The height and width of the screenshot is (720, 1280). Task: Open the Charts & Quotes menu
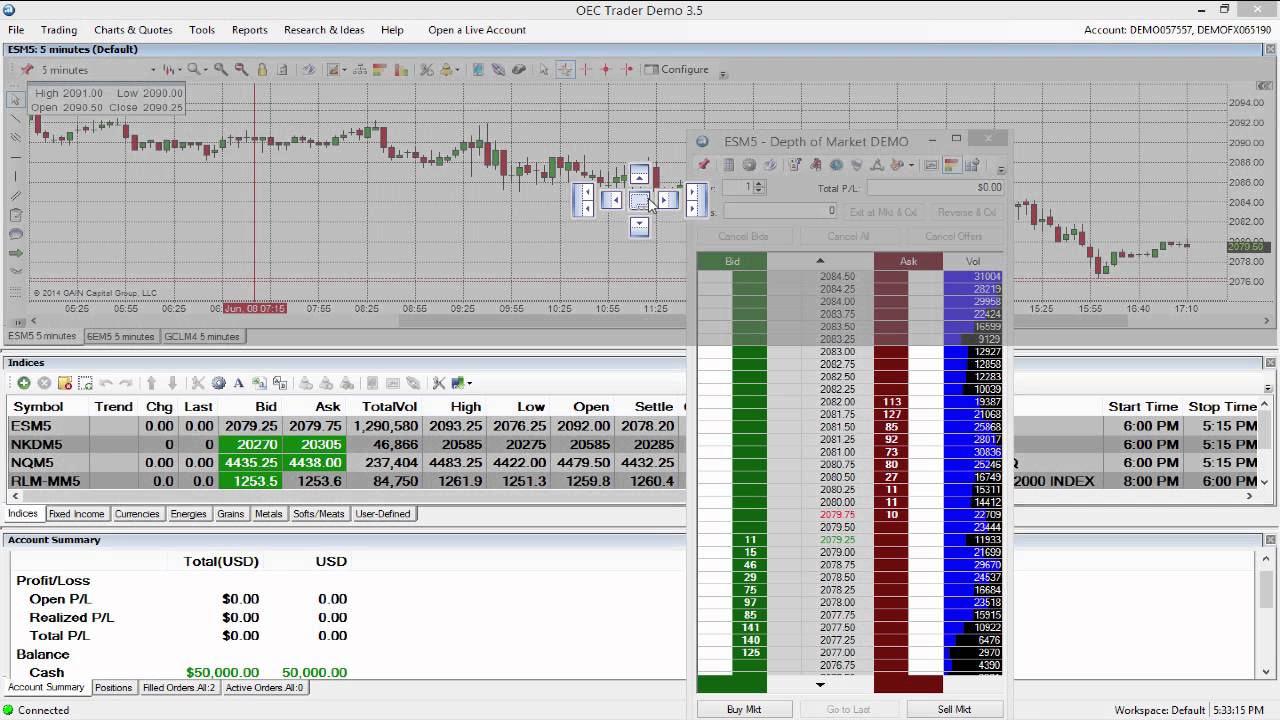(133, 29)
